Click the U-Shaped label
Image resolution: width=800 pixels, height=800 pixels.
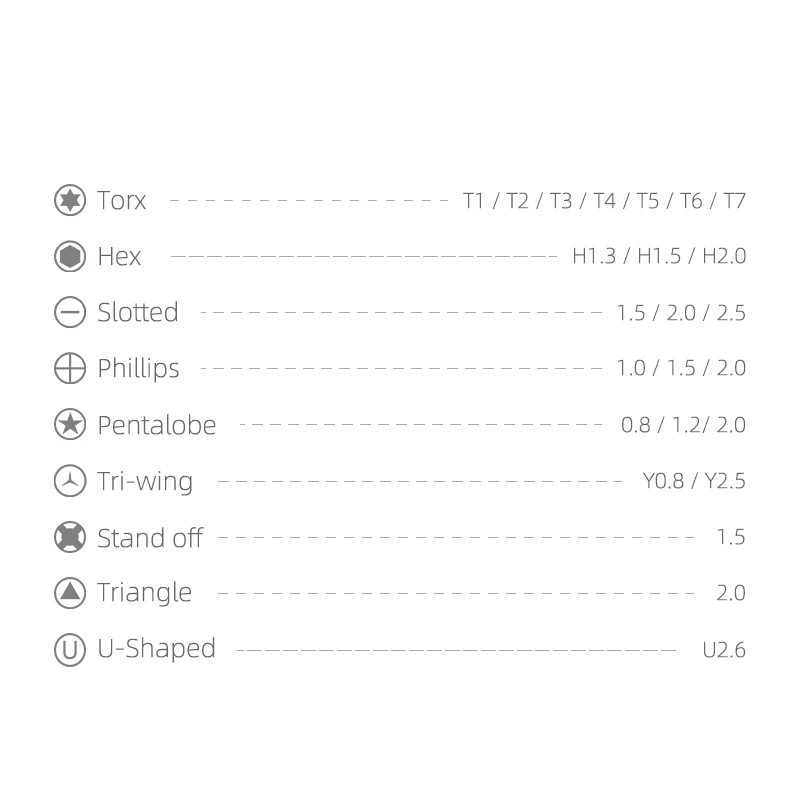click(156, 649)
